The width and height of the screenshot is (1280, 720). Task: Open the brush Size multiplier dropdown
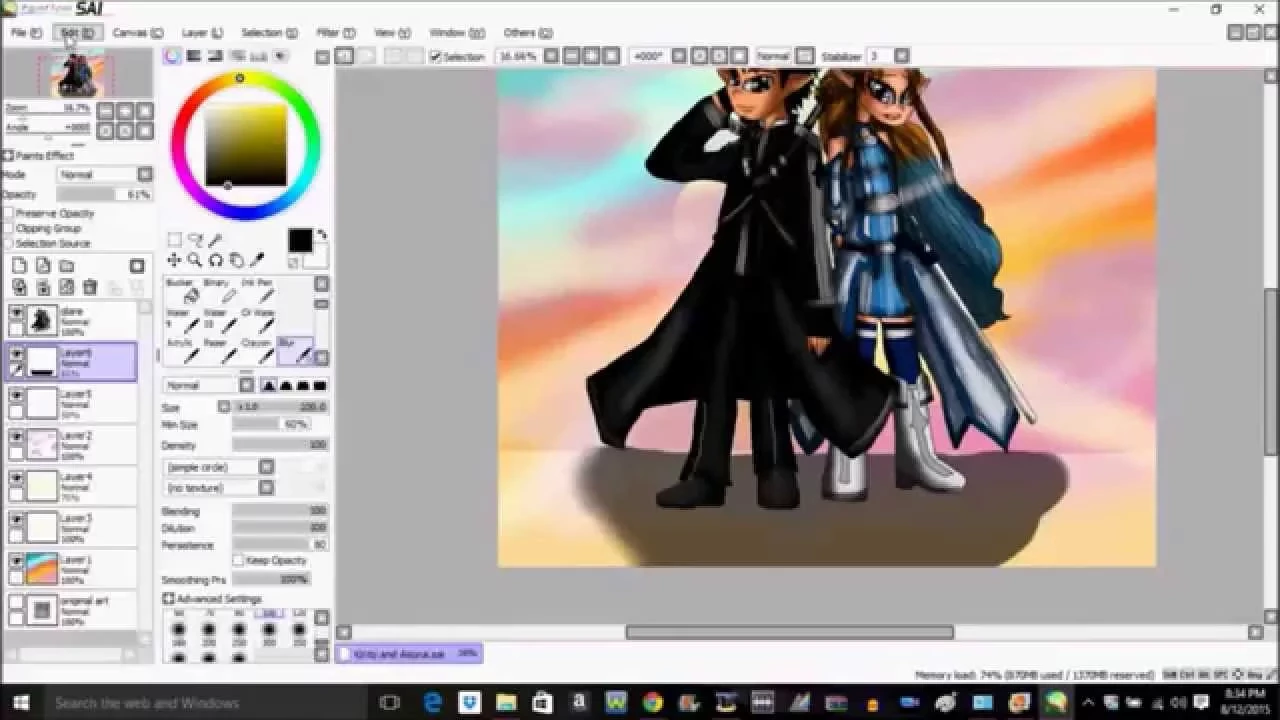(x=224, y=407)
